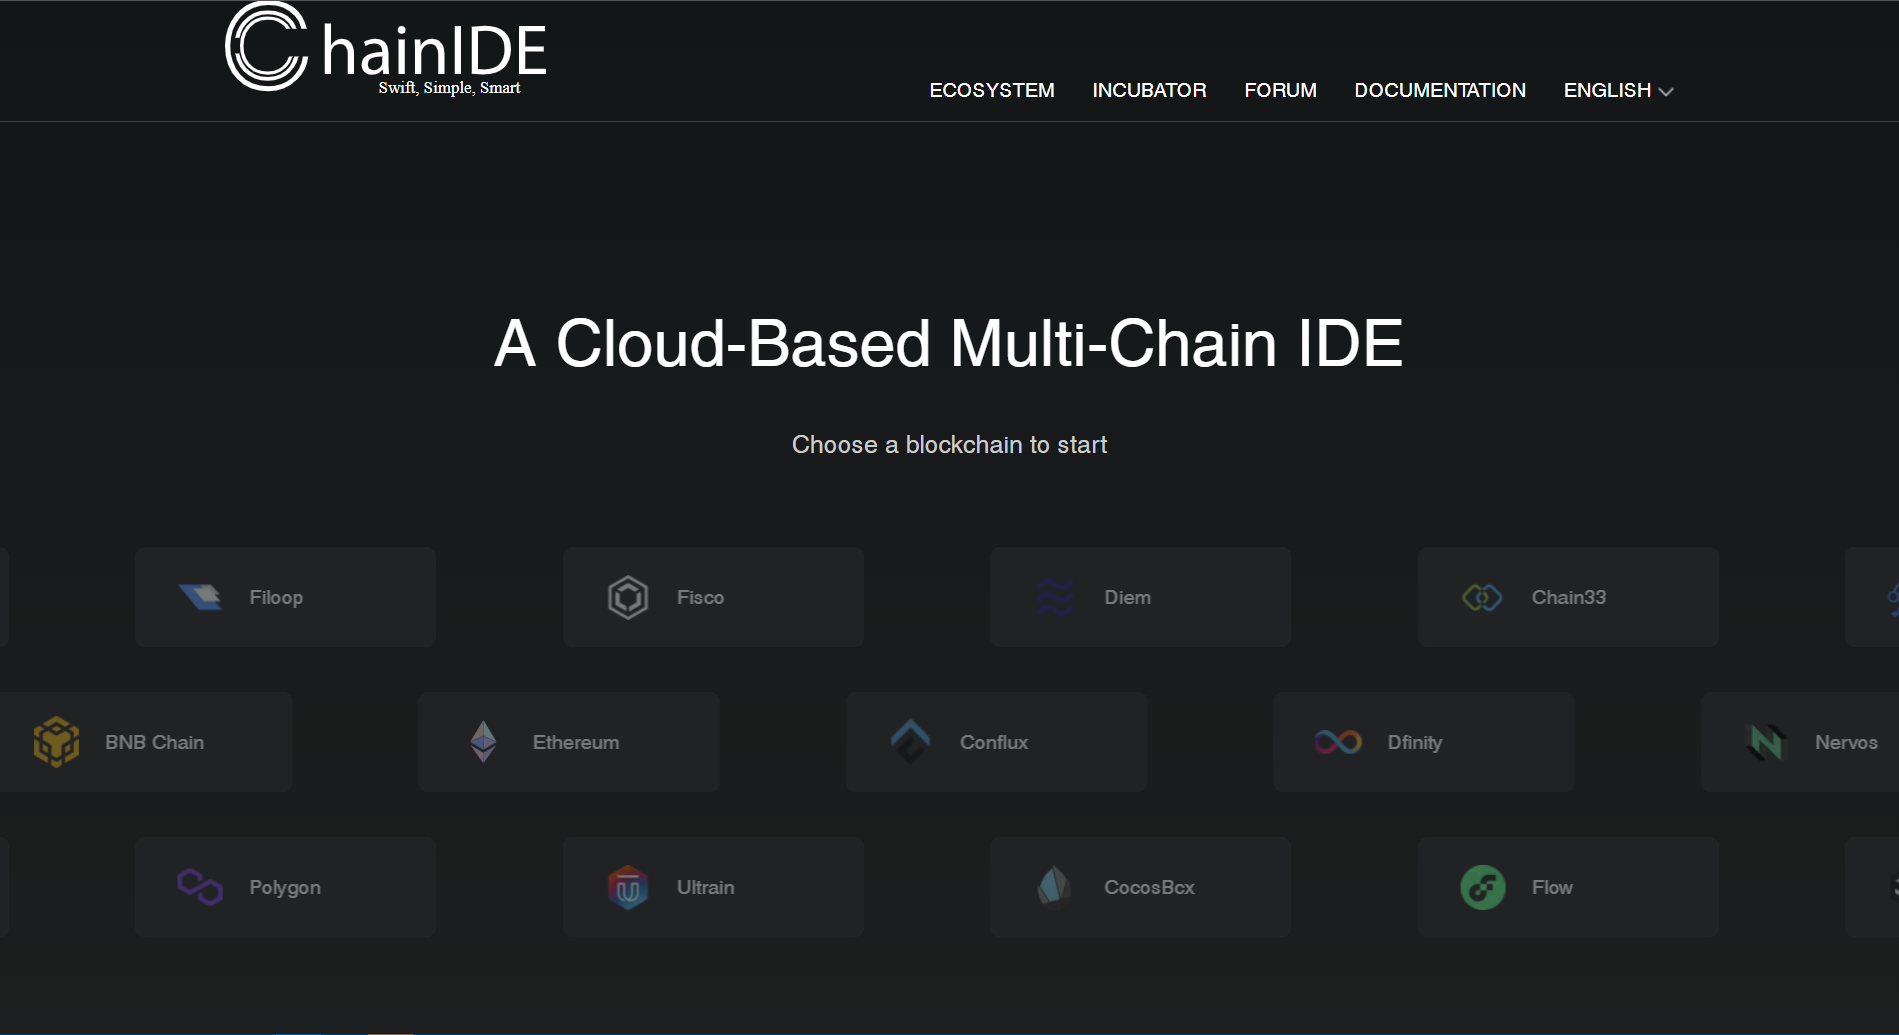Go to the Incubator page
This screenshot has width=1899, height=1035.
pos(1149,90)
